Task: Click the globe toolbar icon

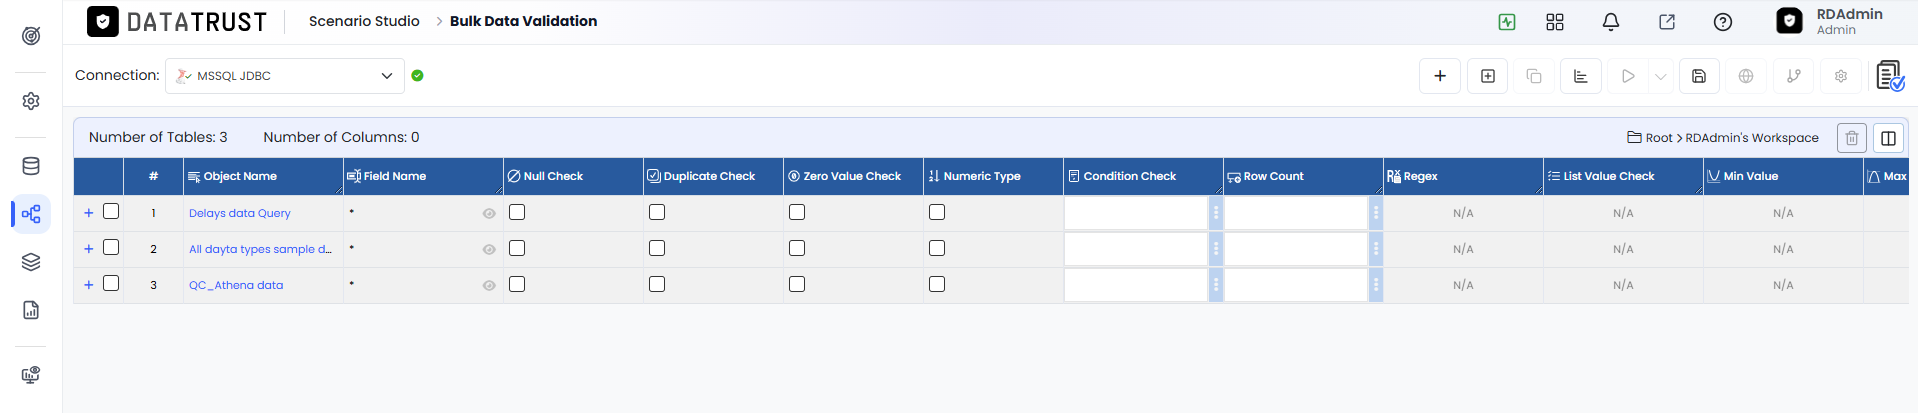Action: coord(1746,76)
